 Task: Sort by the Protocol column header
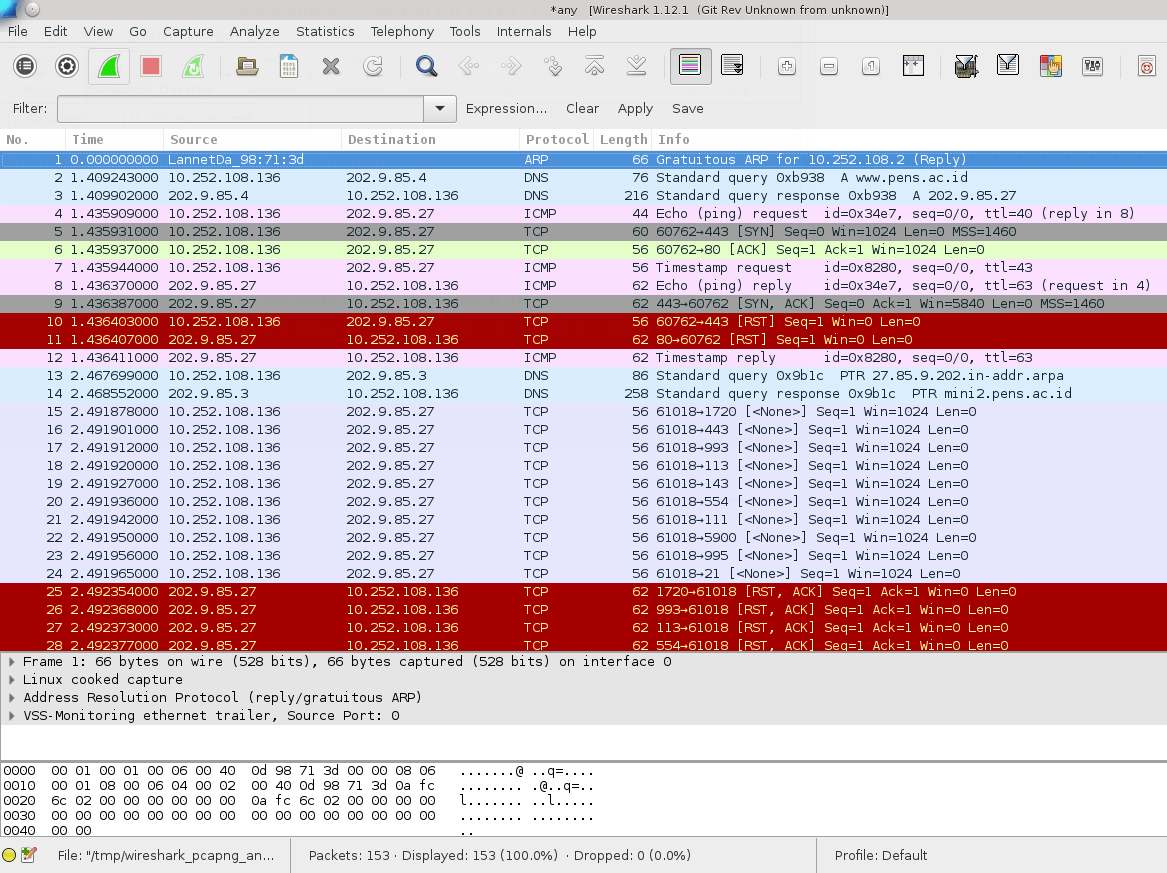557,139
